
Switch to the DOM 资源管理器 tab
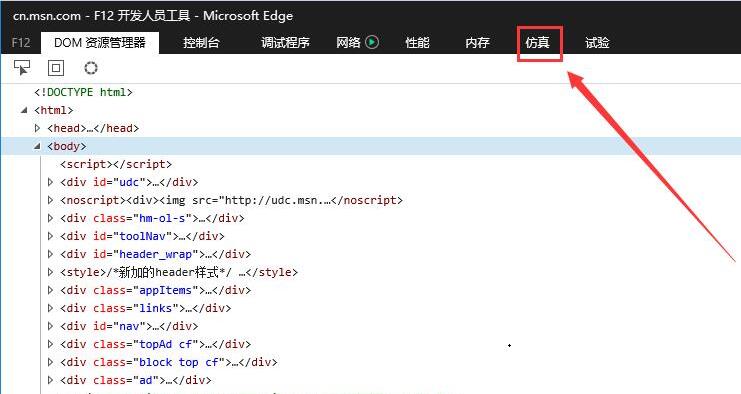pos(100,43)
